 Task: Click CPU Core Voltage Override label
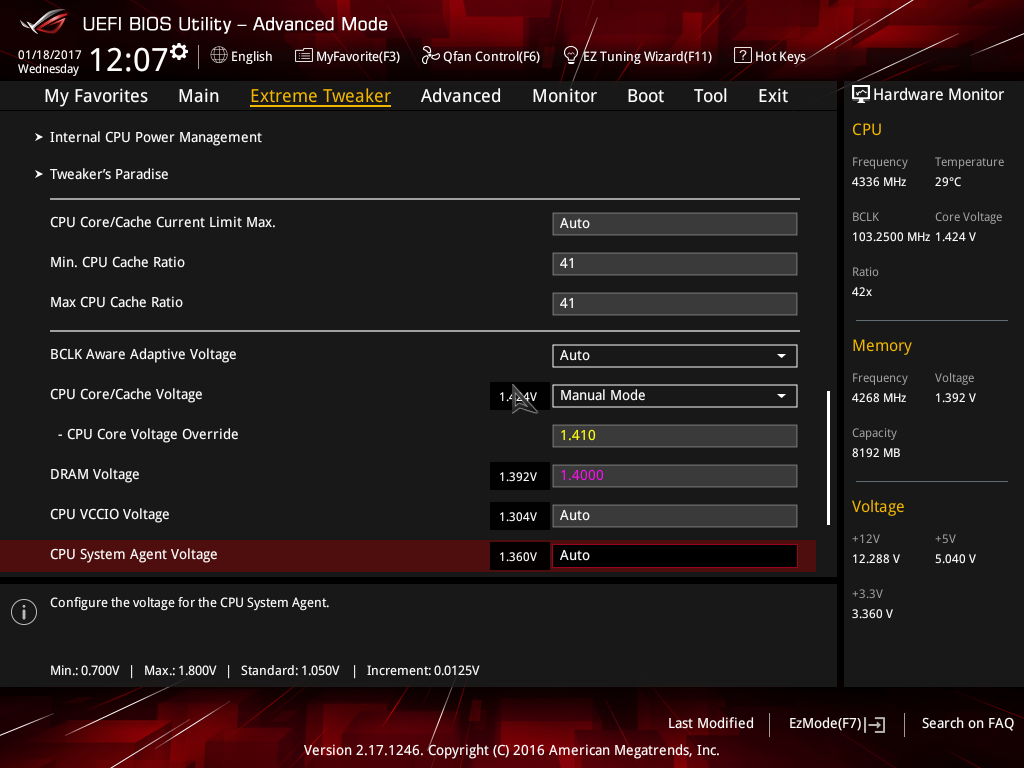148,434
